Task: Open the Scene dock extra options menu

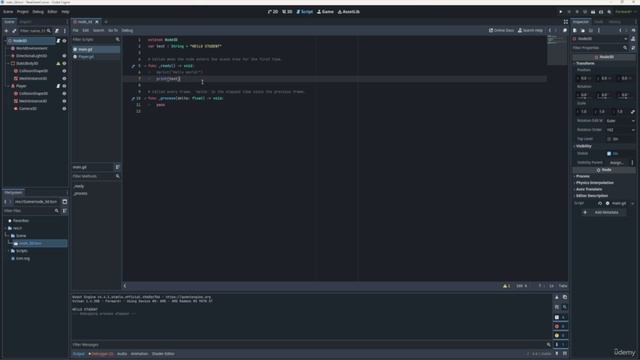Action: (64, 31)
